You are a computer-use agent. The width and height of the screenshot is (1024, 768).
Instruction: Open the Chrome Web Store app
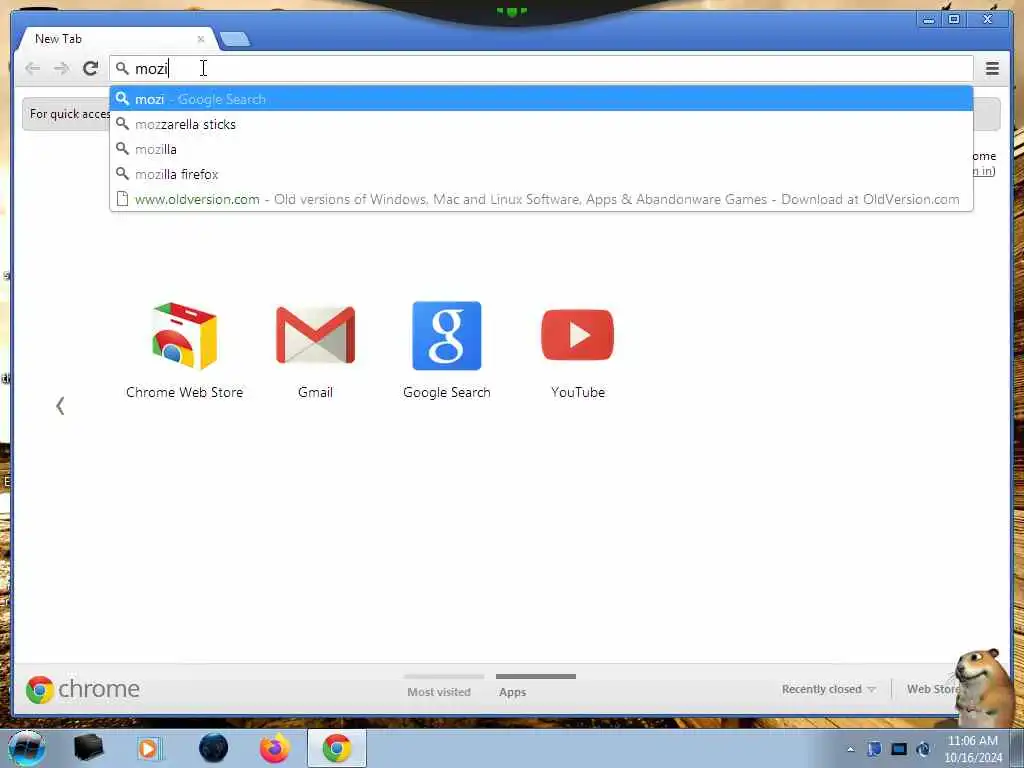tap(184, 351)
